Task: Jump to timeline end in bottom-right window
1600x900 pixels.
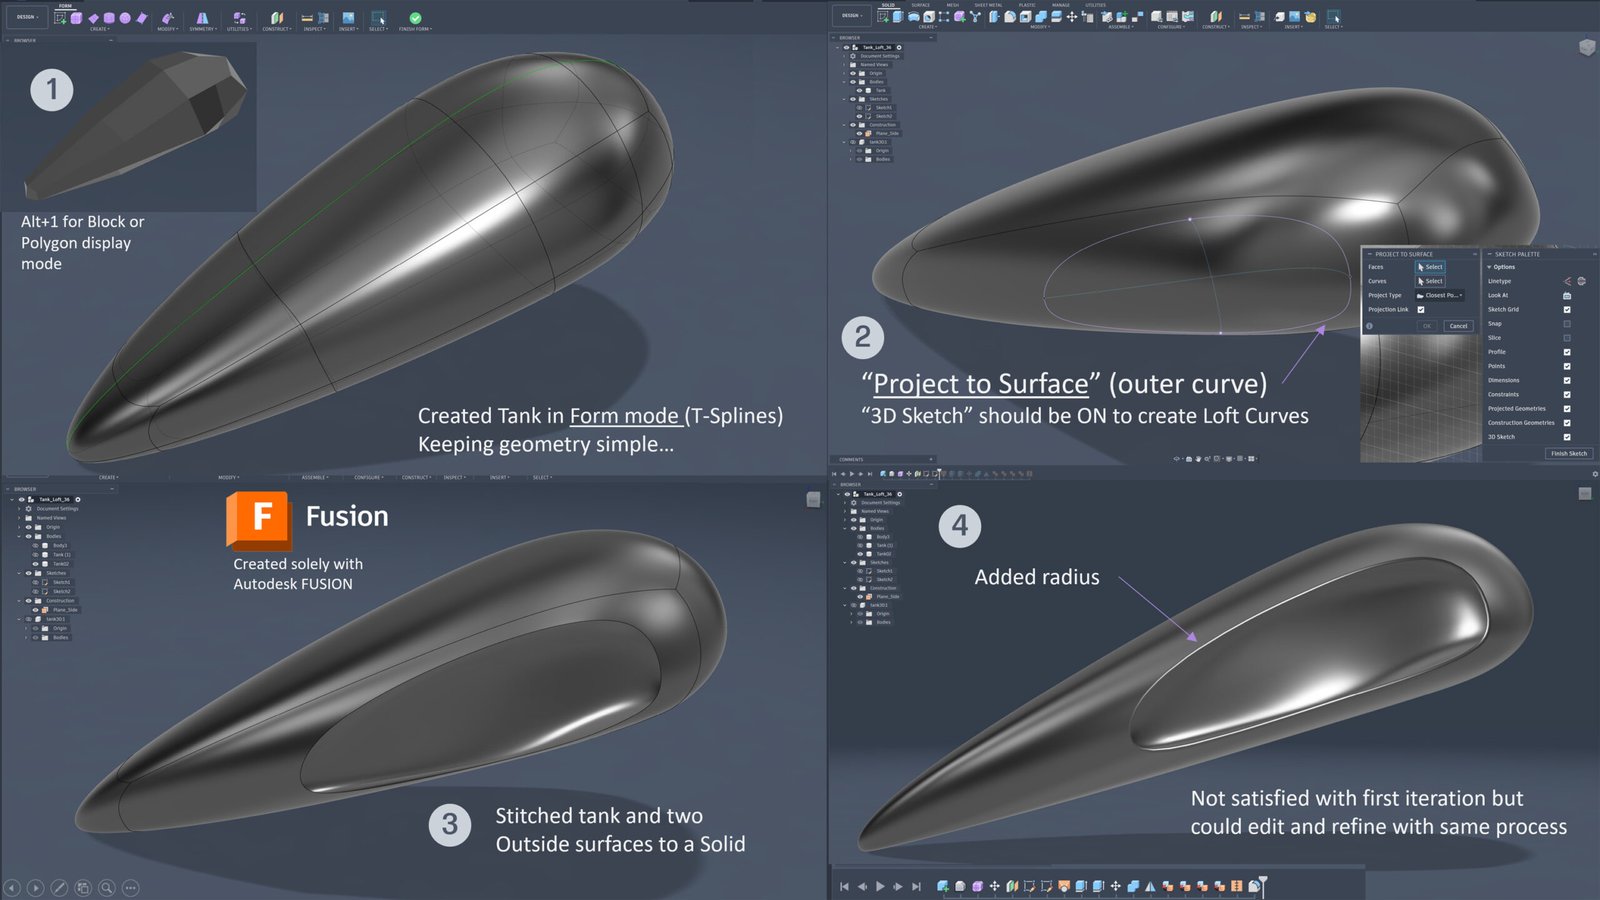Action: pyautogui.click(x=916, y=886)
